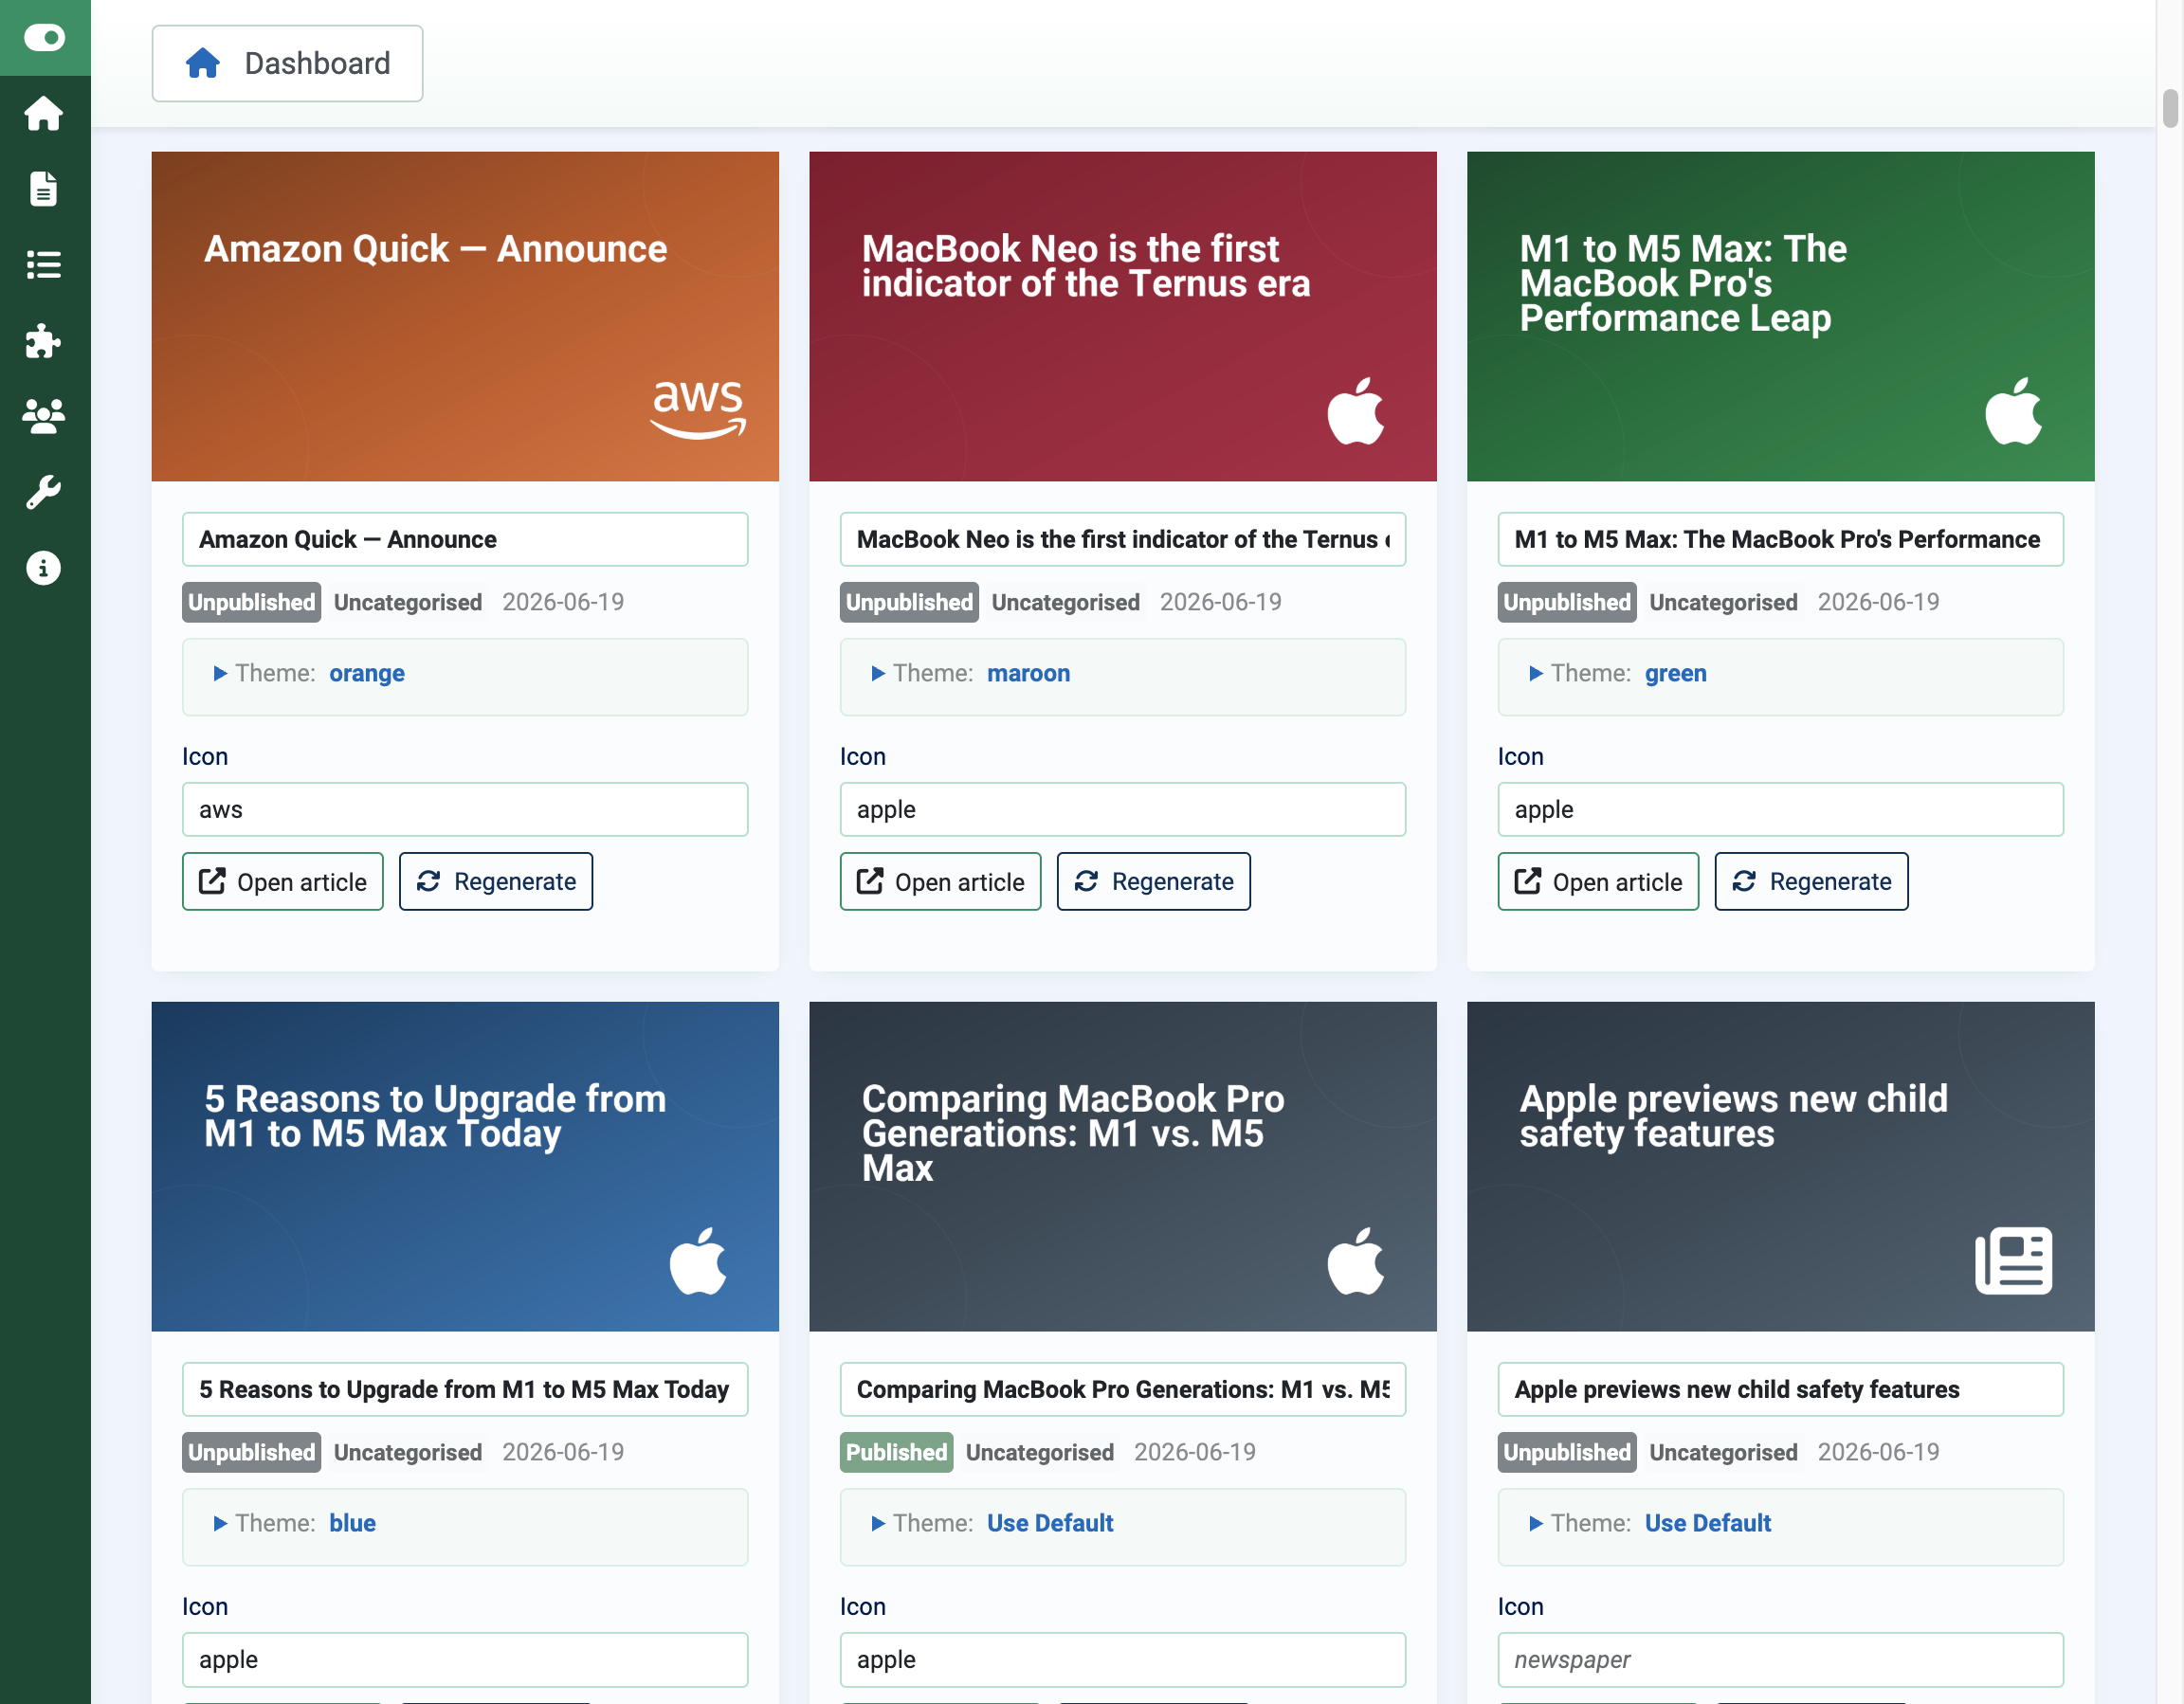Toggle Unpublished status on child safety card
This screenshot has height=1704, width=2184.
[1567, 1452]
